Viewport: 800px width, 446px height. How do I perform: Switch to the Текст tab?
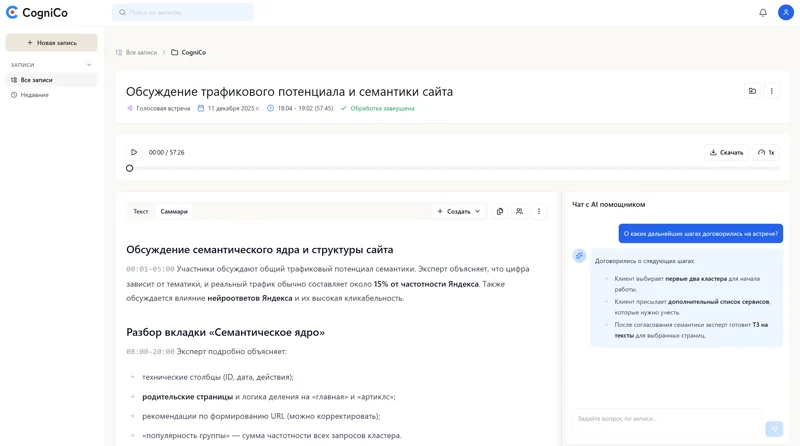pyautogui.click(x=141, y=211)
